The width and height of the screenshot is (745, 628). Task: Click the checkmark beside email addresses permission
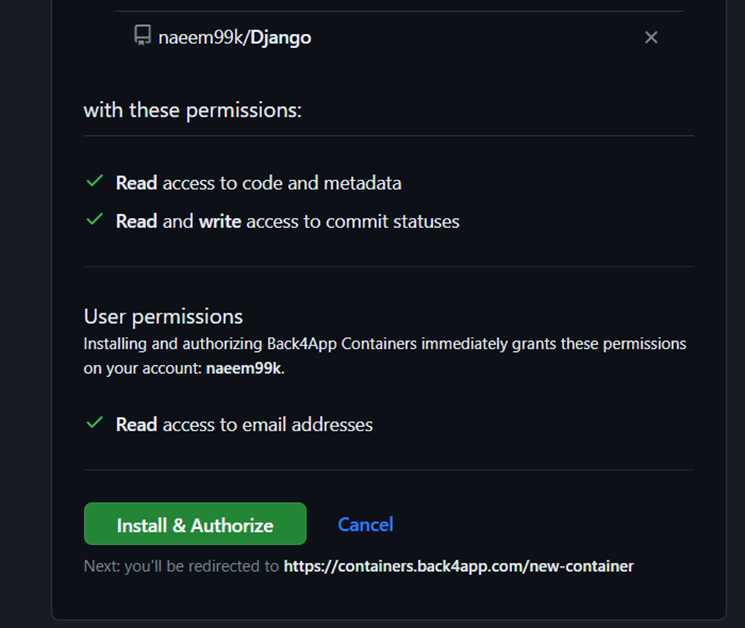(x=95, y=423)
